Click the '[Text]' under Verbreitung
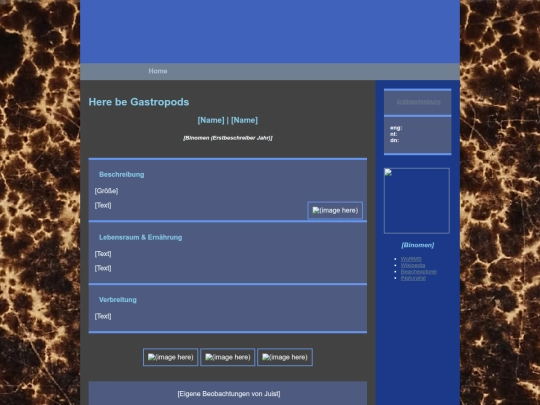The image size is (540, 405). point(103,316)
